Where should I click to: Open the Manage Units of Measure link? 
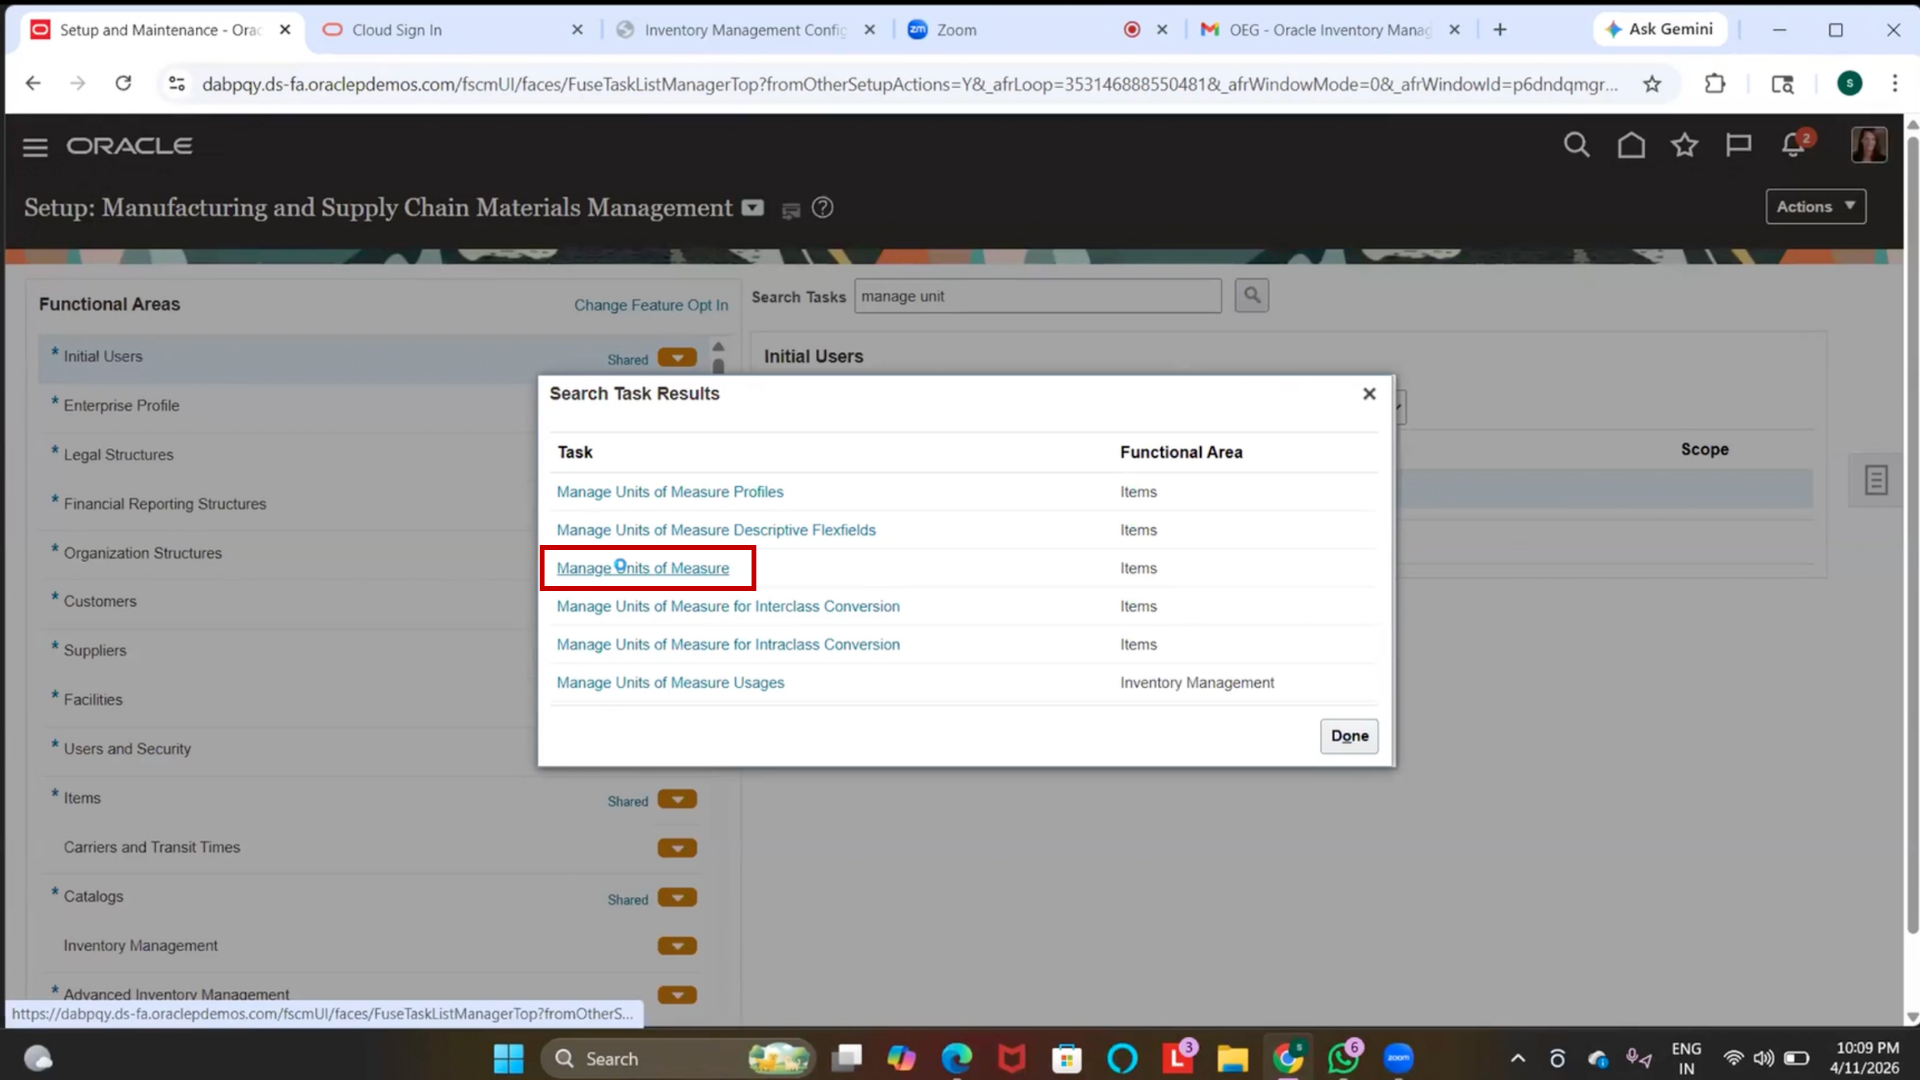click(x=642, y=568)
